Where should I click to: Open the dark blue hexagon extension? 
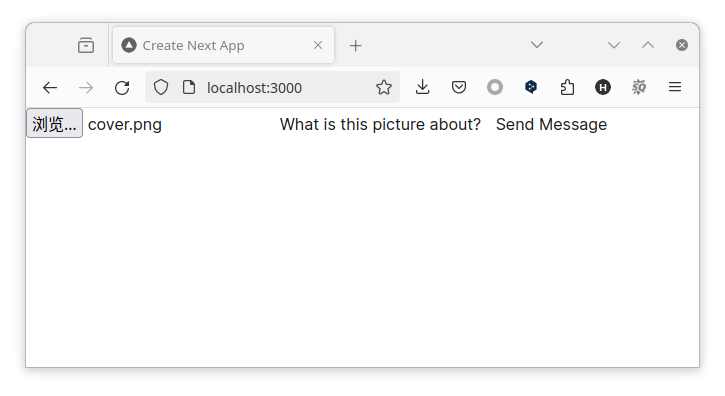(531, 87)
